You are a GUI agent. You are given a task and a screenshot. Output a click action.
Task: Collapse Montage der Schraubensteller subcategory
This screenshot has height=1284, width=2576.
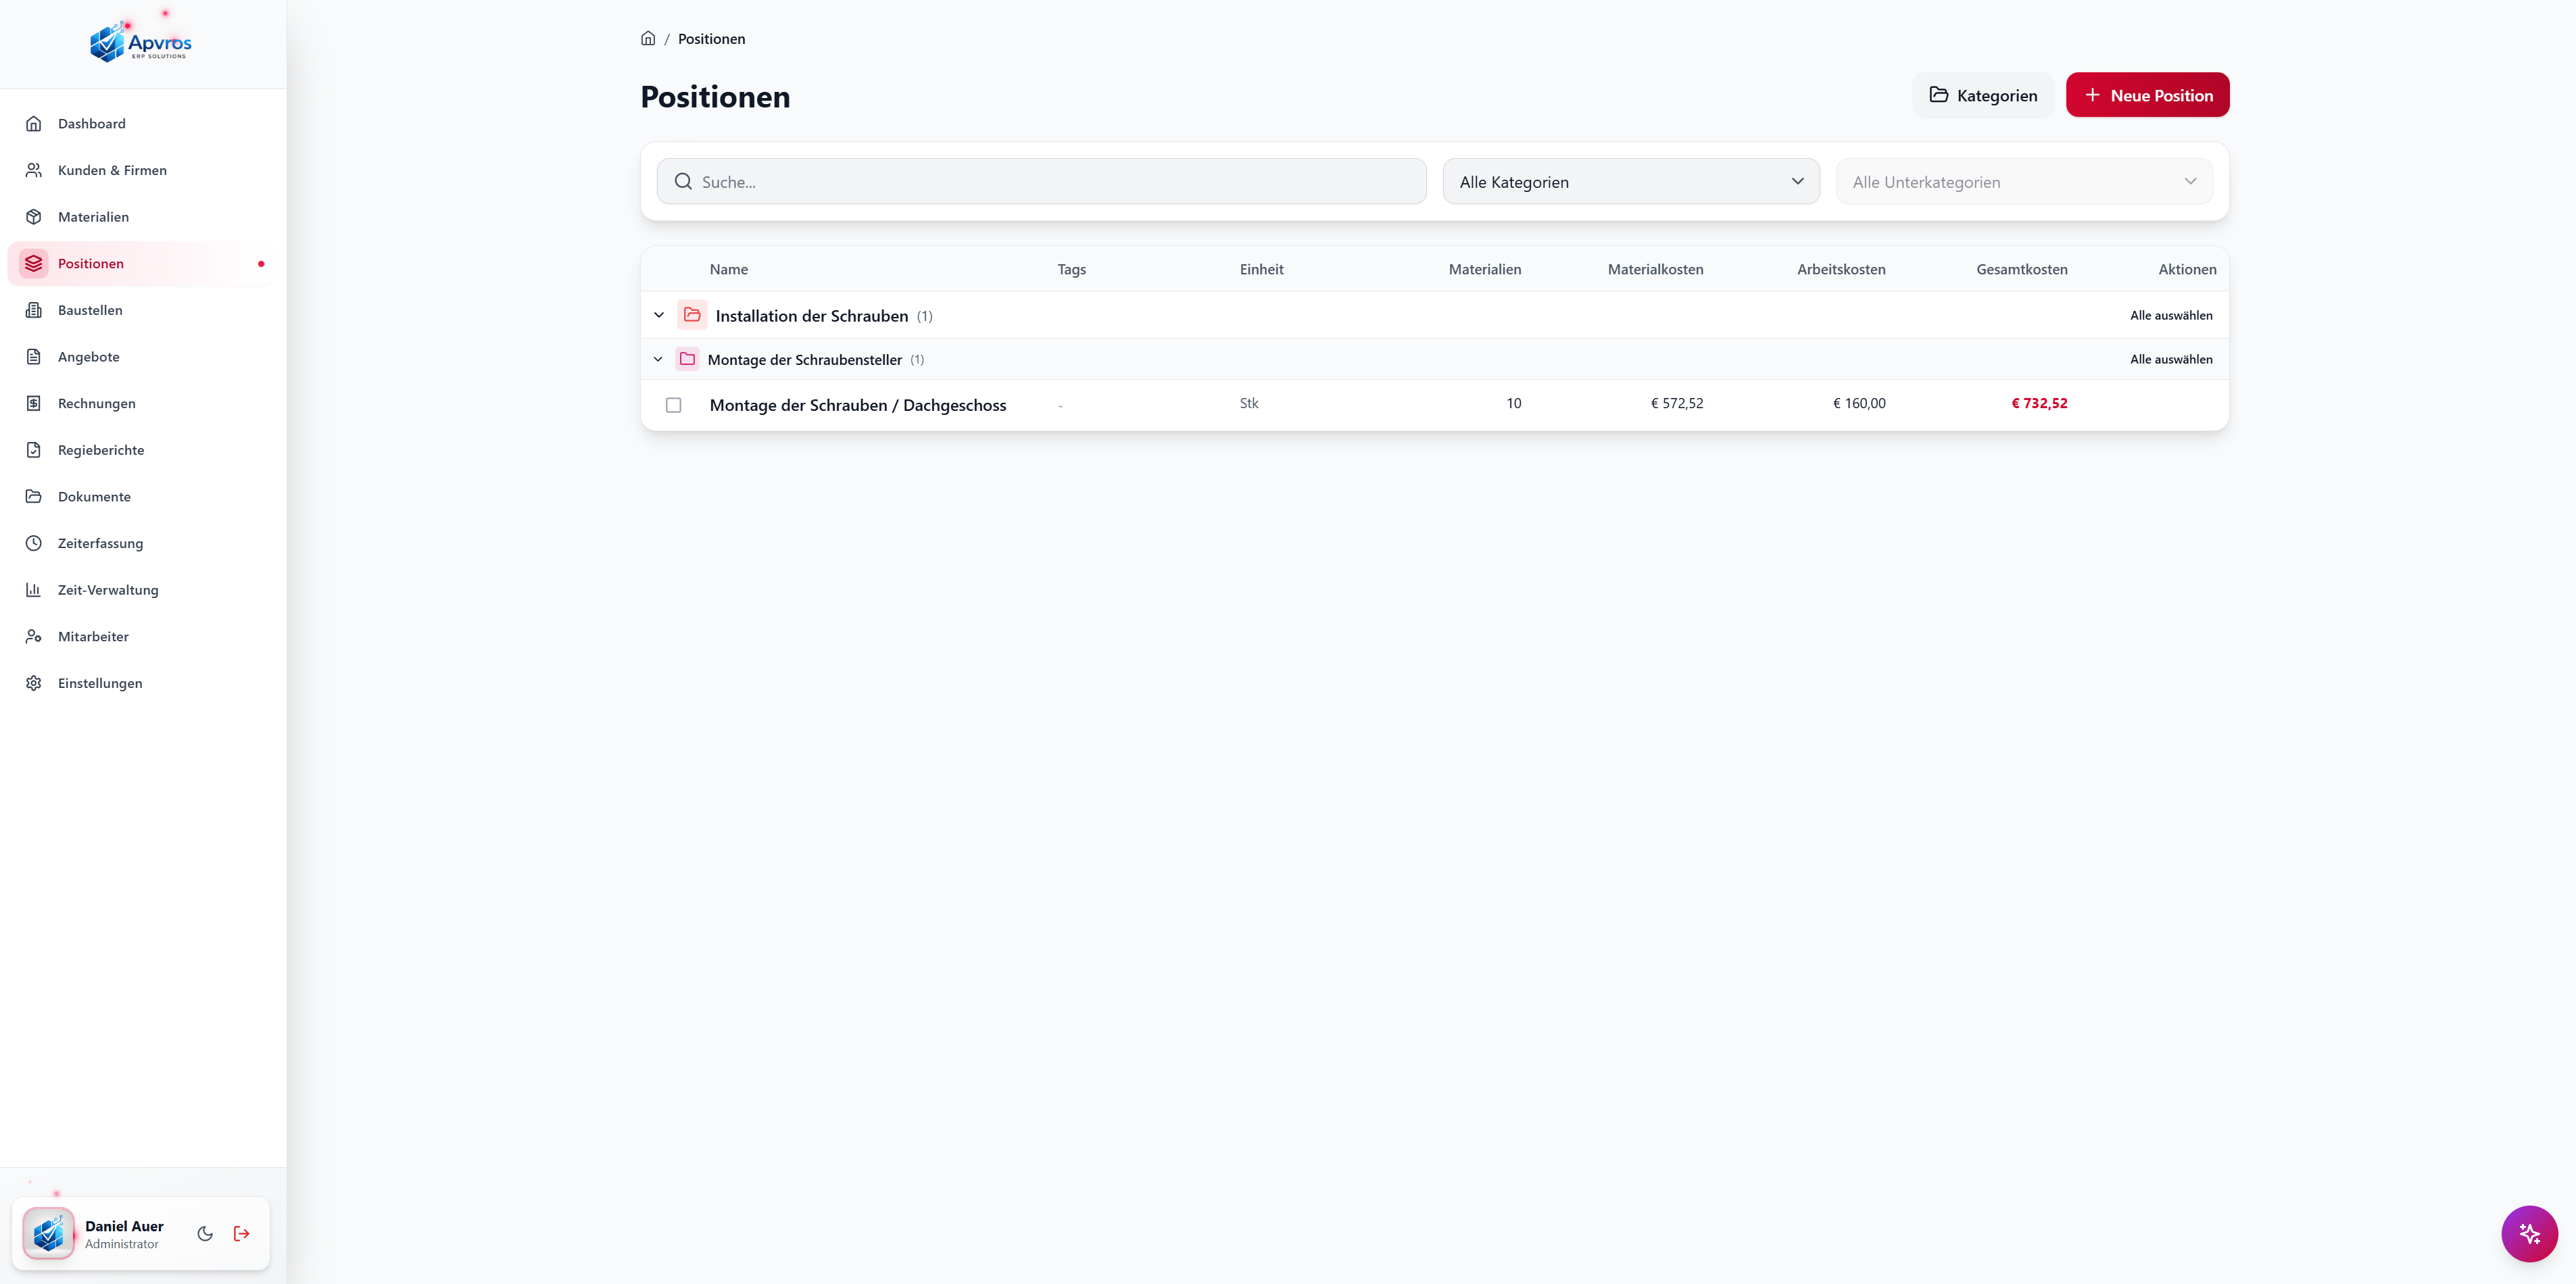658,359
